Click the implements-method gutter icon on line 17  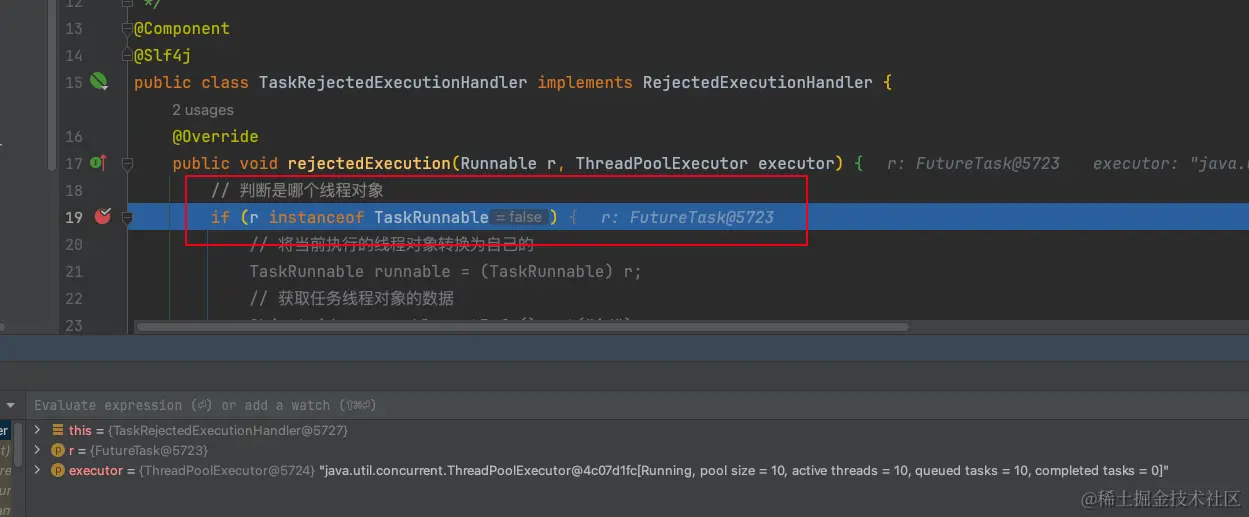[x=98, y=162]
